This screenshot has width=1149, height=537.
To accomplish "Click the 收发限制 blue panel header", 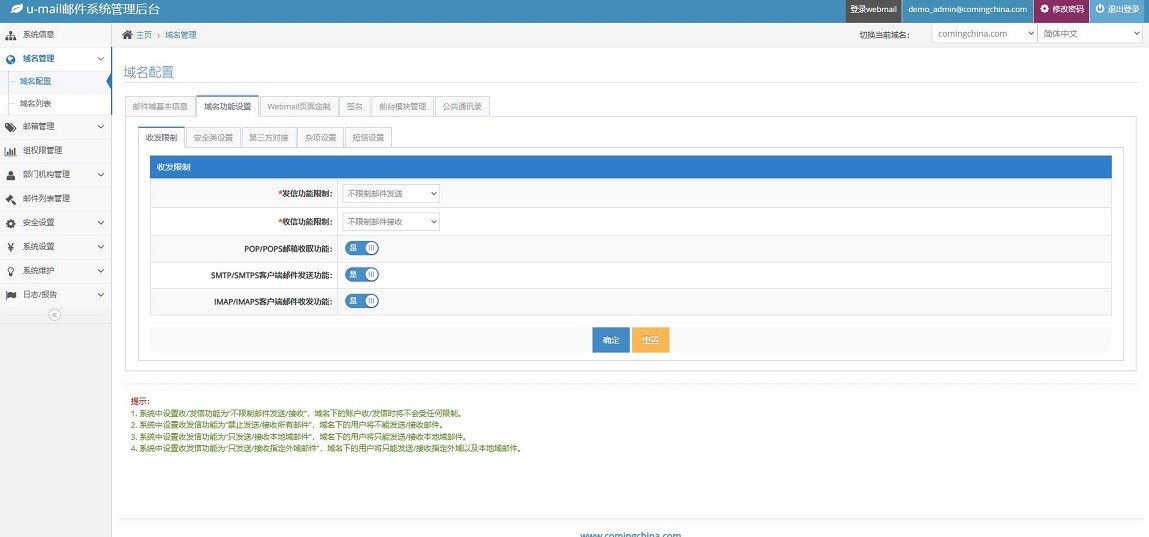I will coord(631,167).
